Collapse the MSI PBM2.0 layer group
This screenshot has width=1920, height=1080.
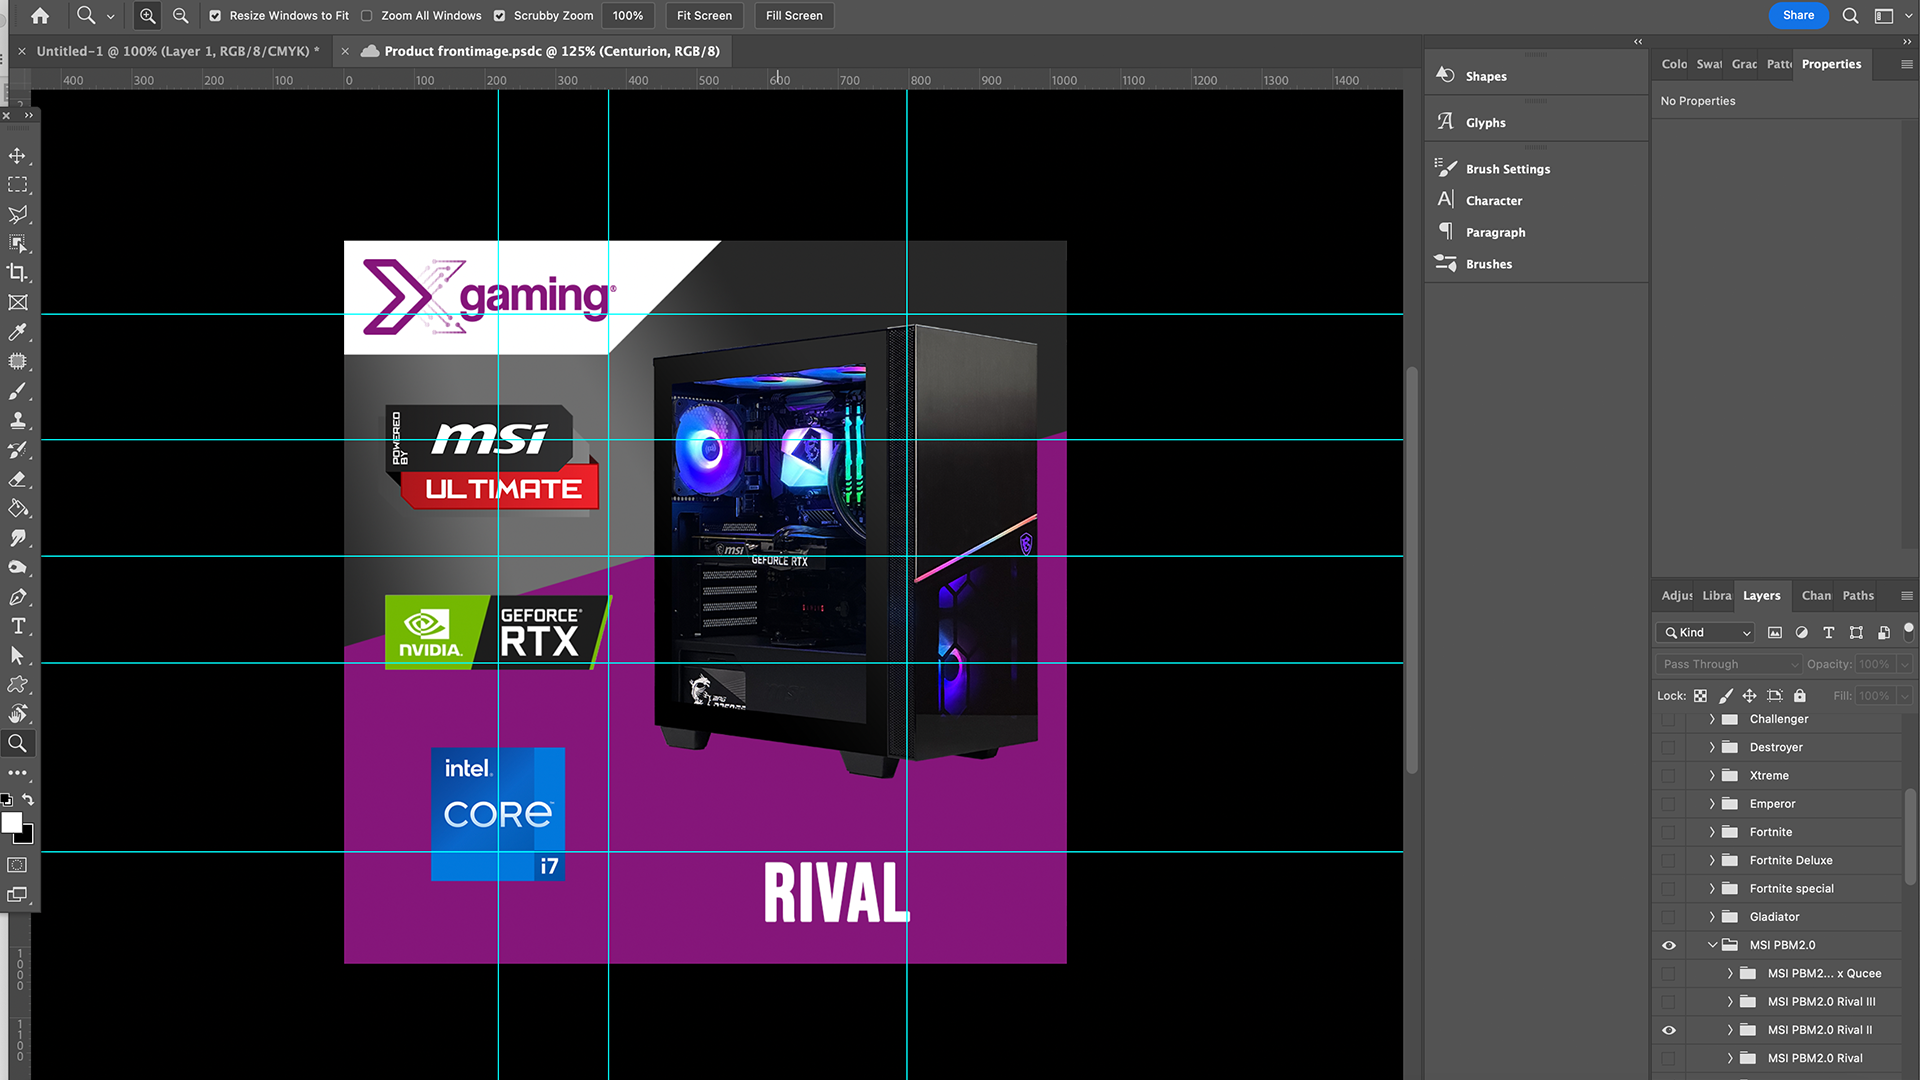(x=1712, y=945)
